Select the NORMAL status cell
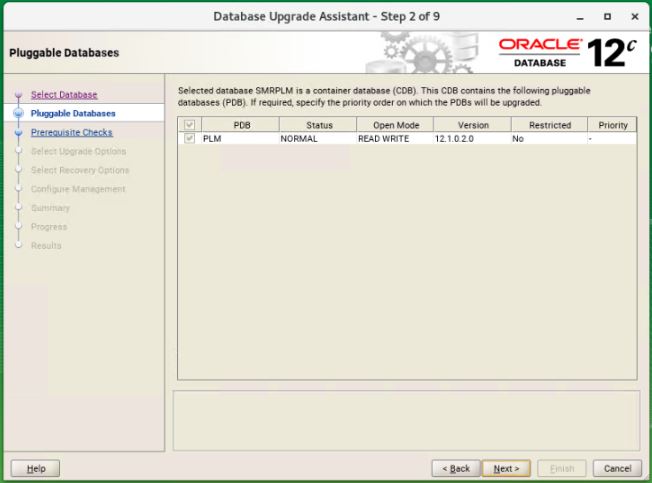This screenshot has height=483, width=652. click(318, 138)
